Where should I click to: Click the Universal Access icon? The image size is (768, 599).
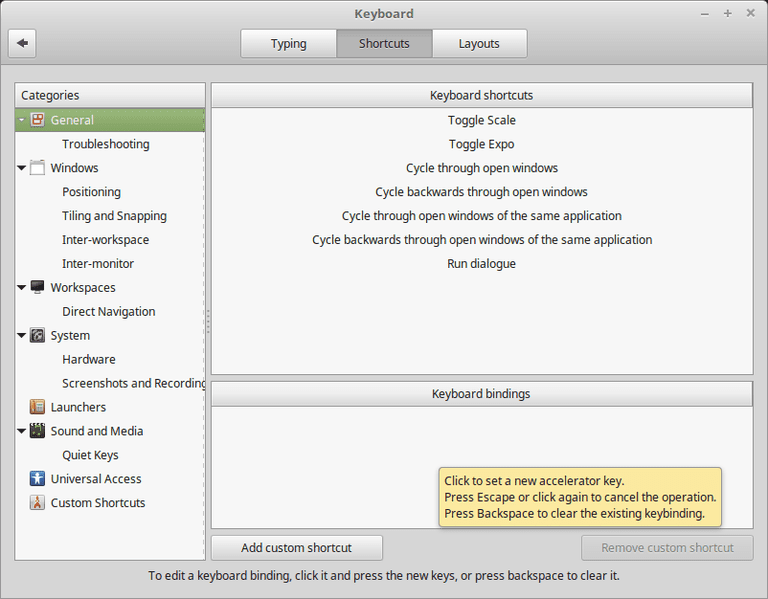pyautogui.click(x=37, y=479)
